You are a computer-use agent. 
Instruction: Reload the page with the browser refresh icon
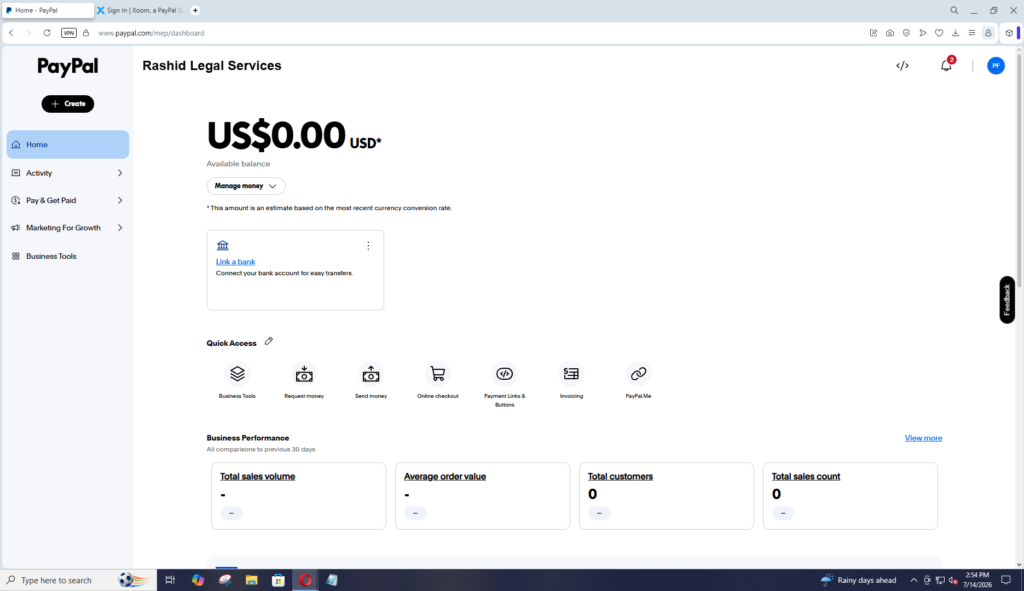(x=47, y=33)
